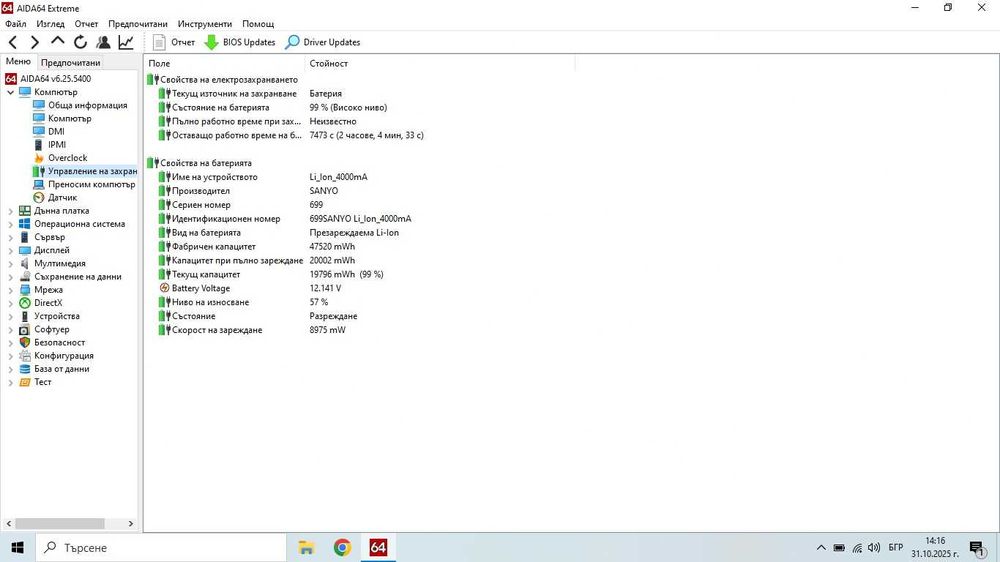This screenshot has height=562, width=1000.
Task: Click the База от данни database icon
Action: point(25,369)
